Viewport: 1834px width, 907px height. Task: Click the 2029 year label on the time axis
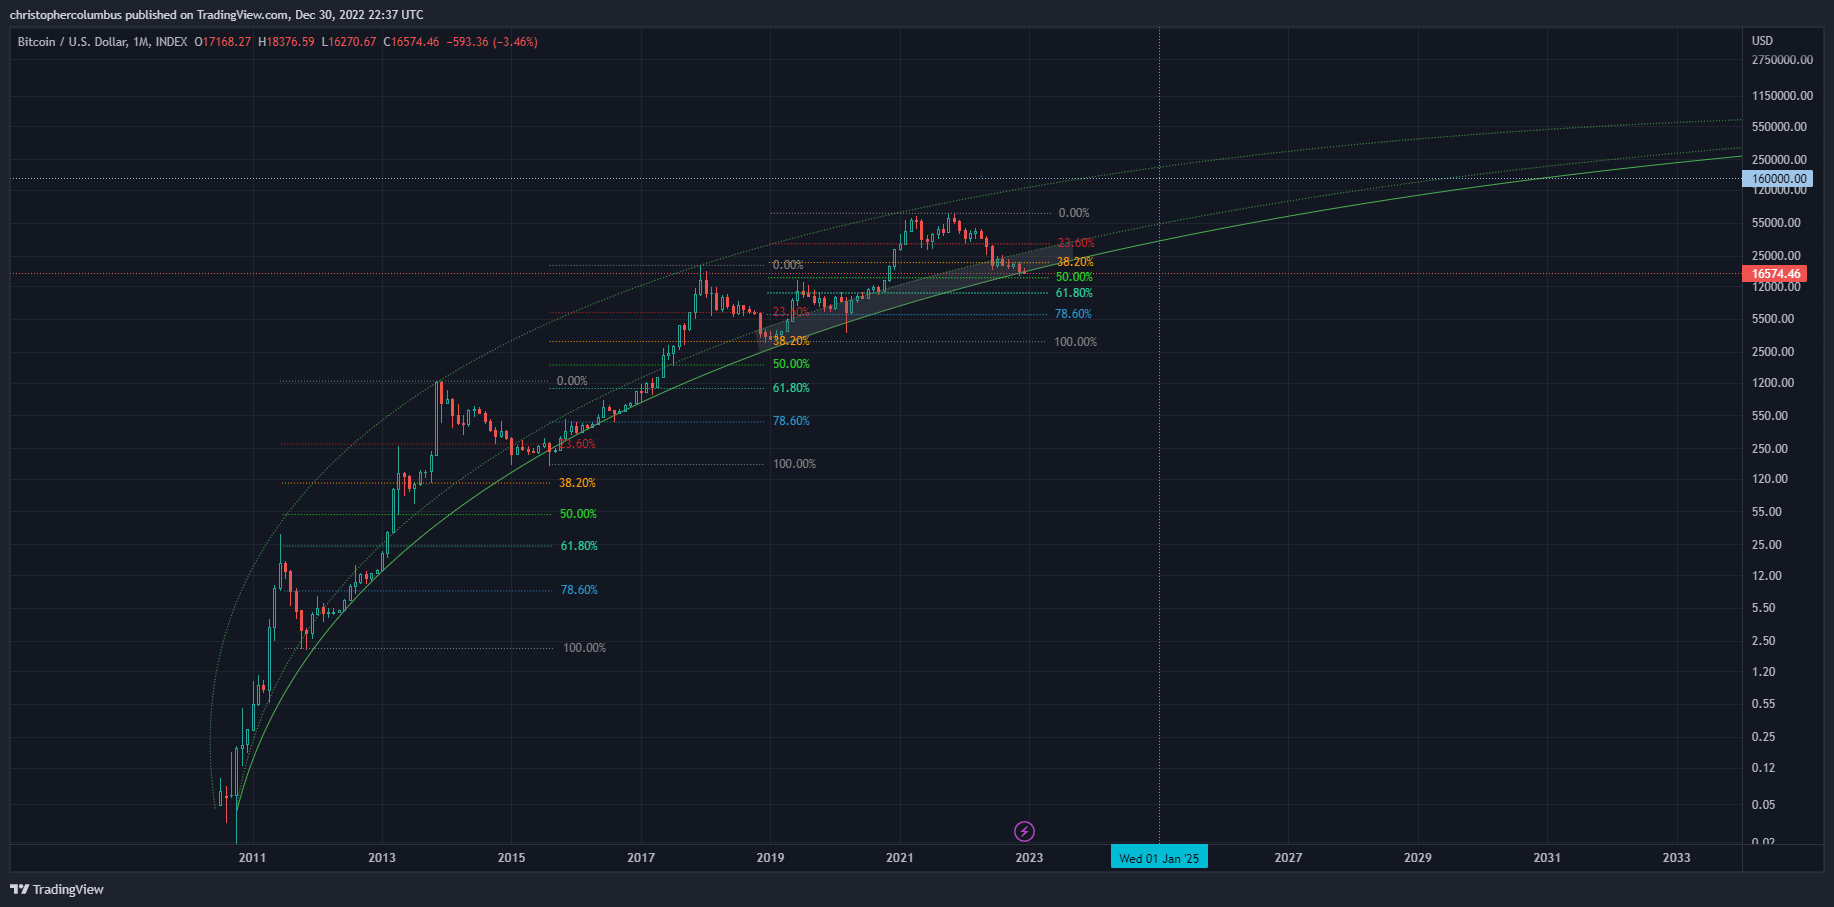click(x=1417, y=857)
